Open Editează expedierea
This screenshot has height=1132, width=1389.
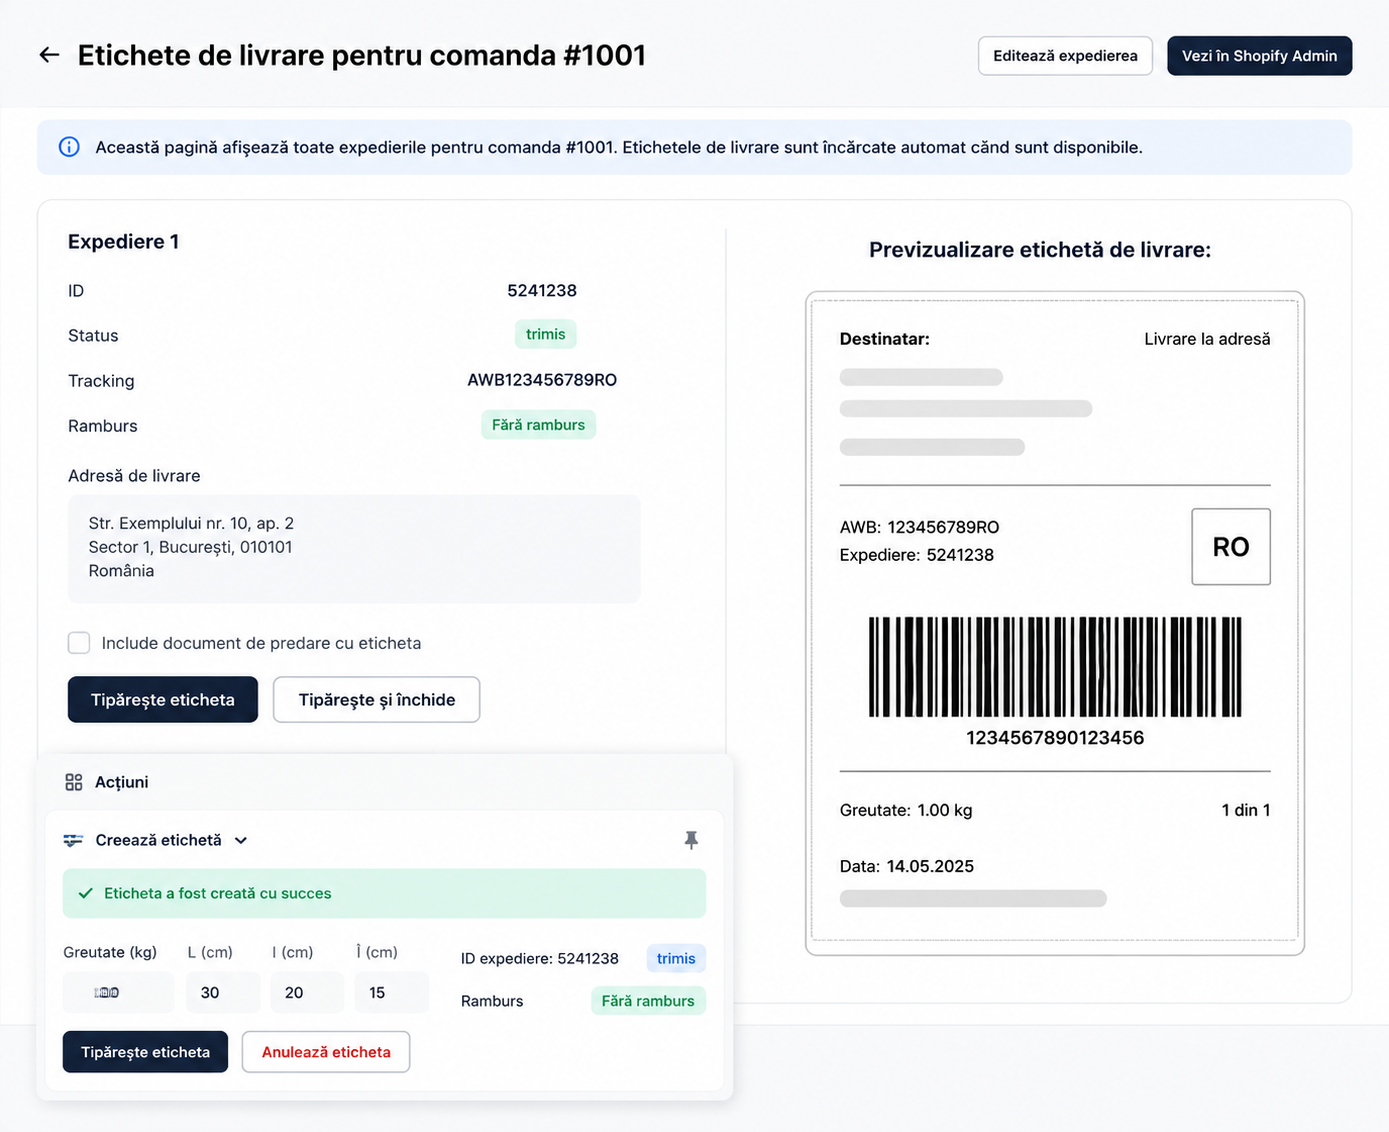pos(1065,56)
